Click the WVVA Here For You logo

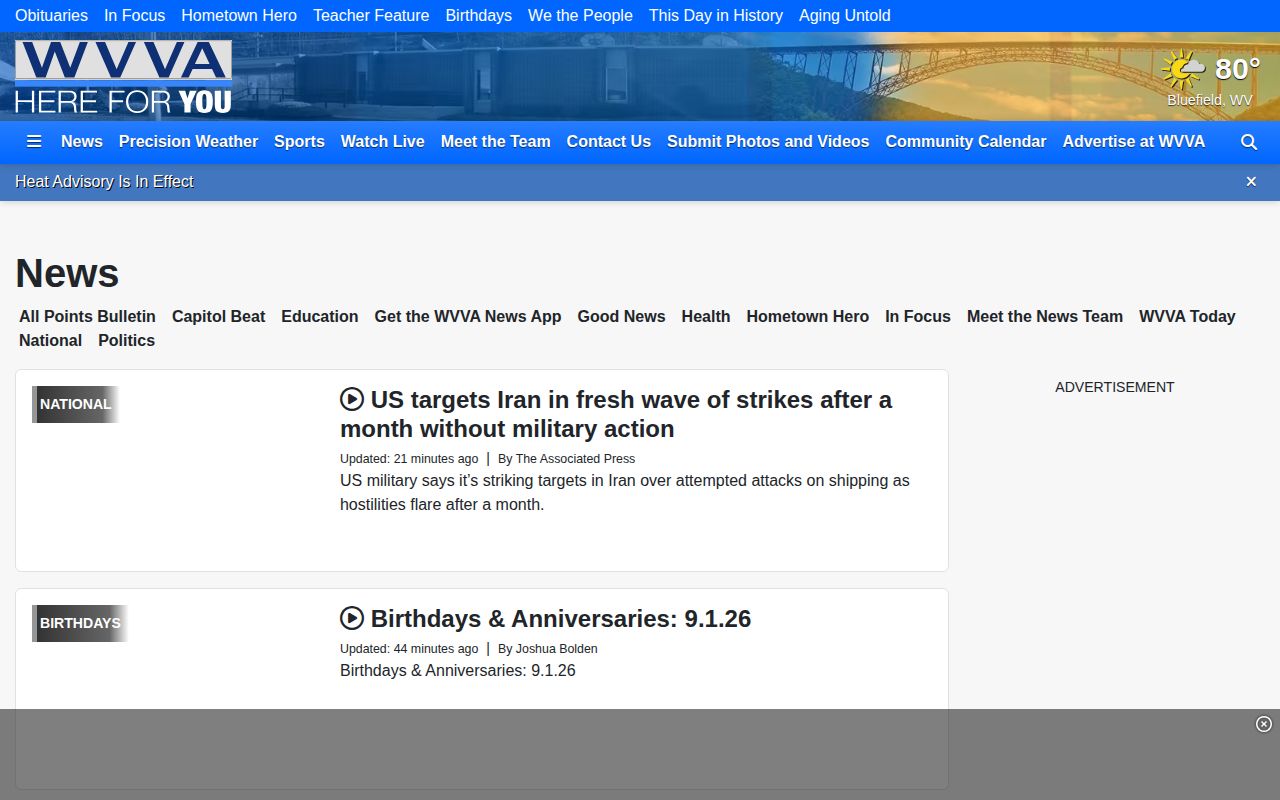[123, 77]
